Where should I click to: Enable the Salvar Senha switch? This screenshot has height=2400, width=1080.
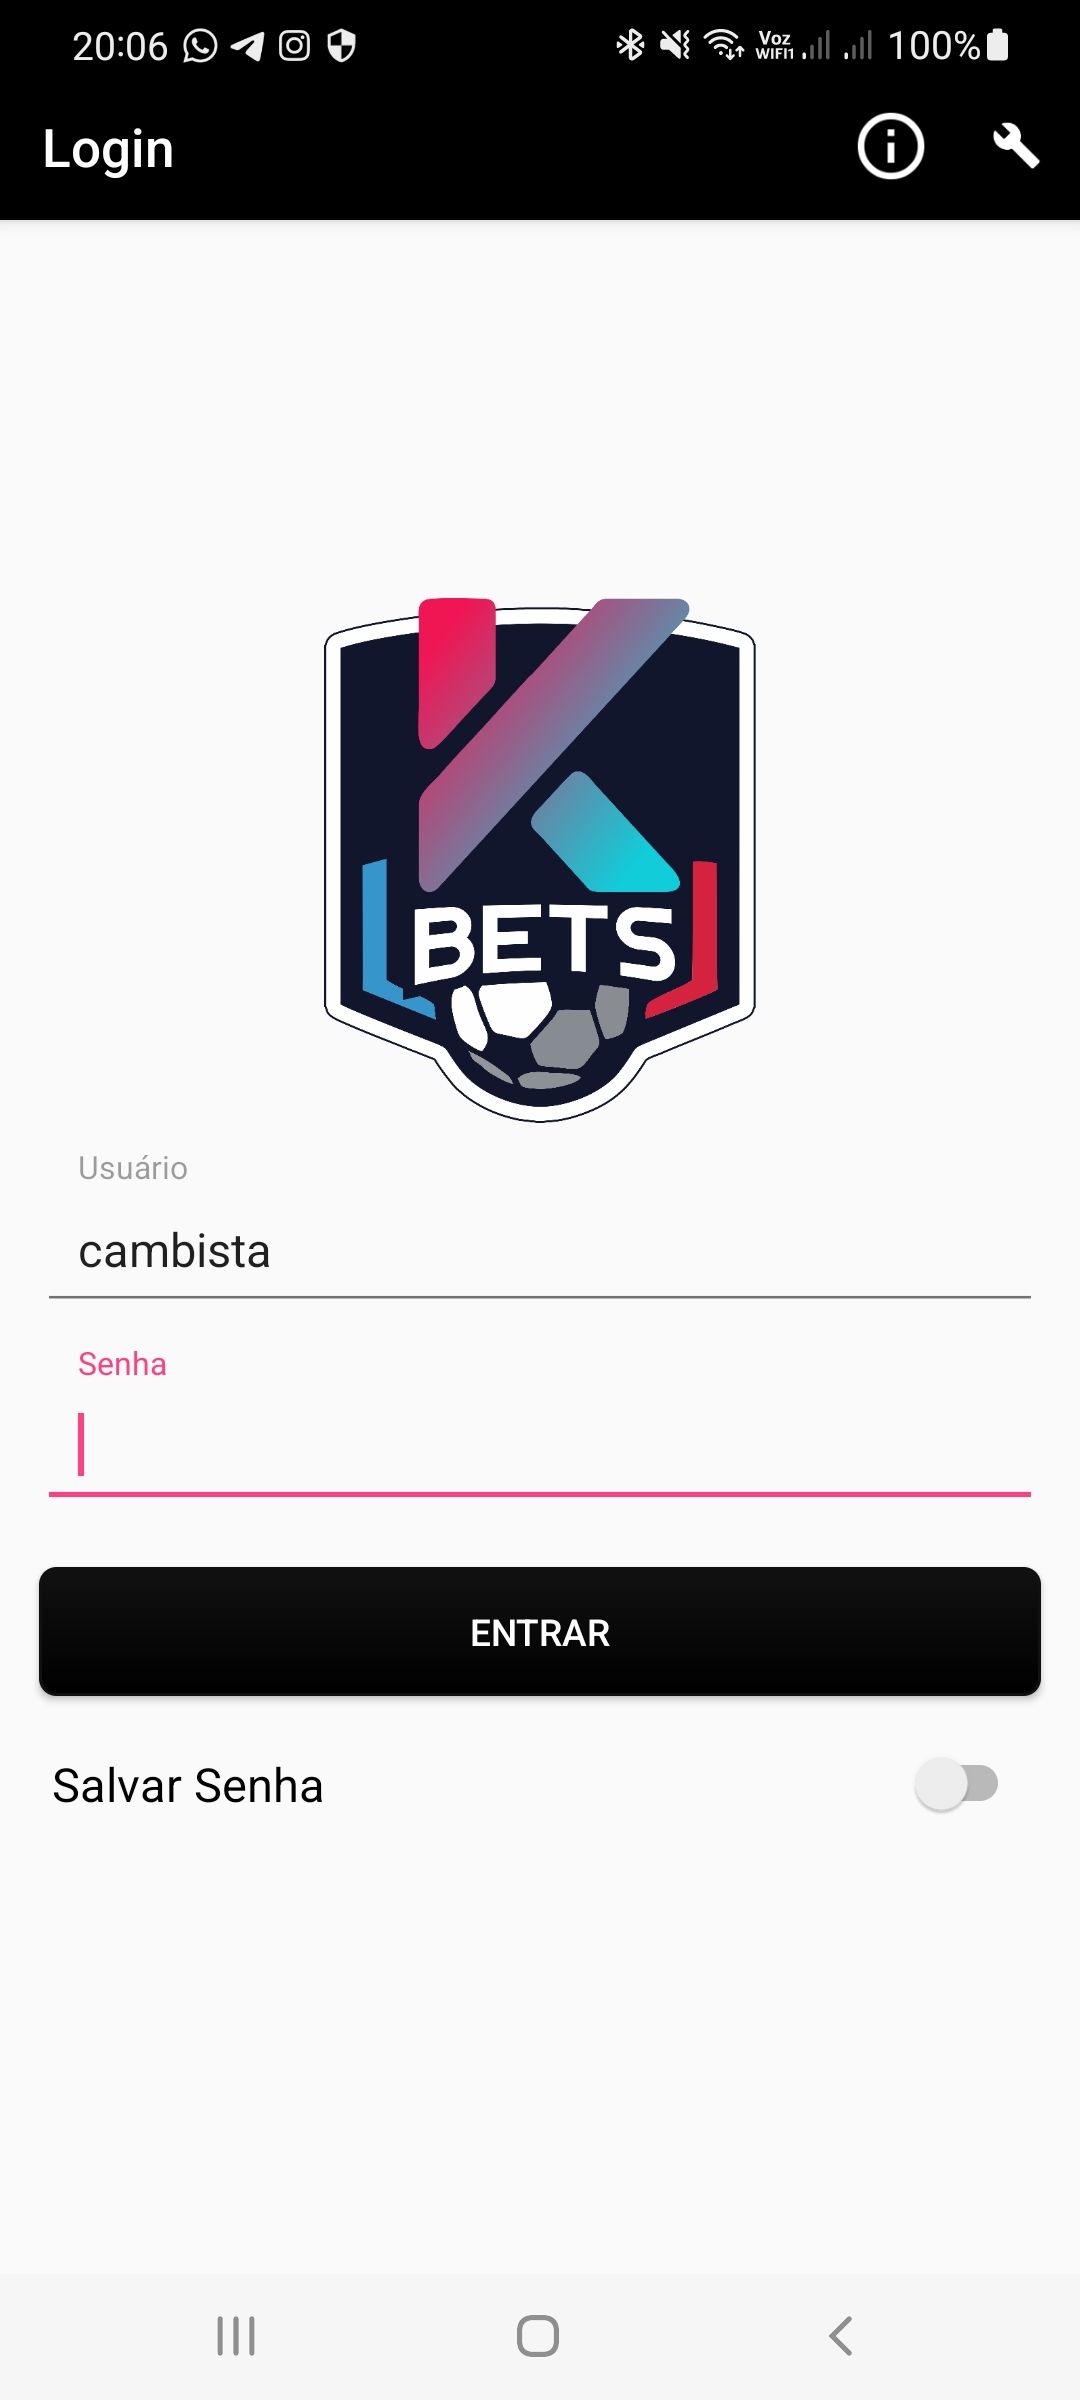[957, 1784]
